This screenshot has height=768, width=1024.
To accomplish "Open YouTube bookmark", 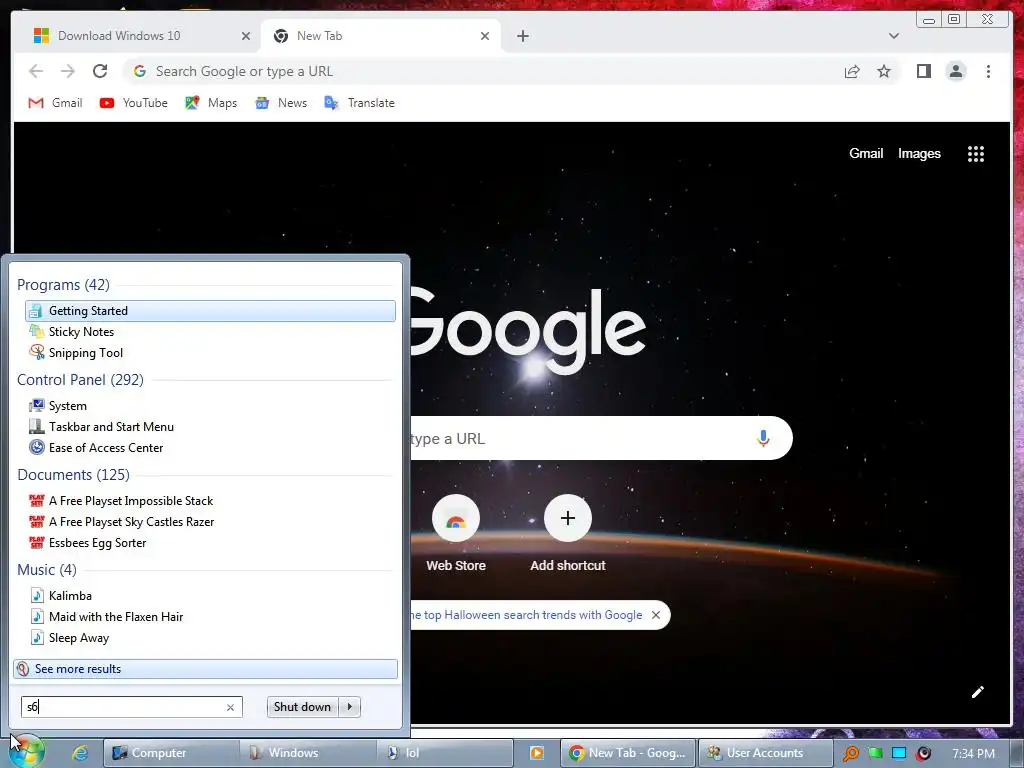I will click(133, 103).
